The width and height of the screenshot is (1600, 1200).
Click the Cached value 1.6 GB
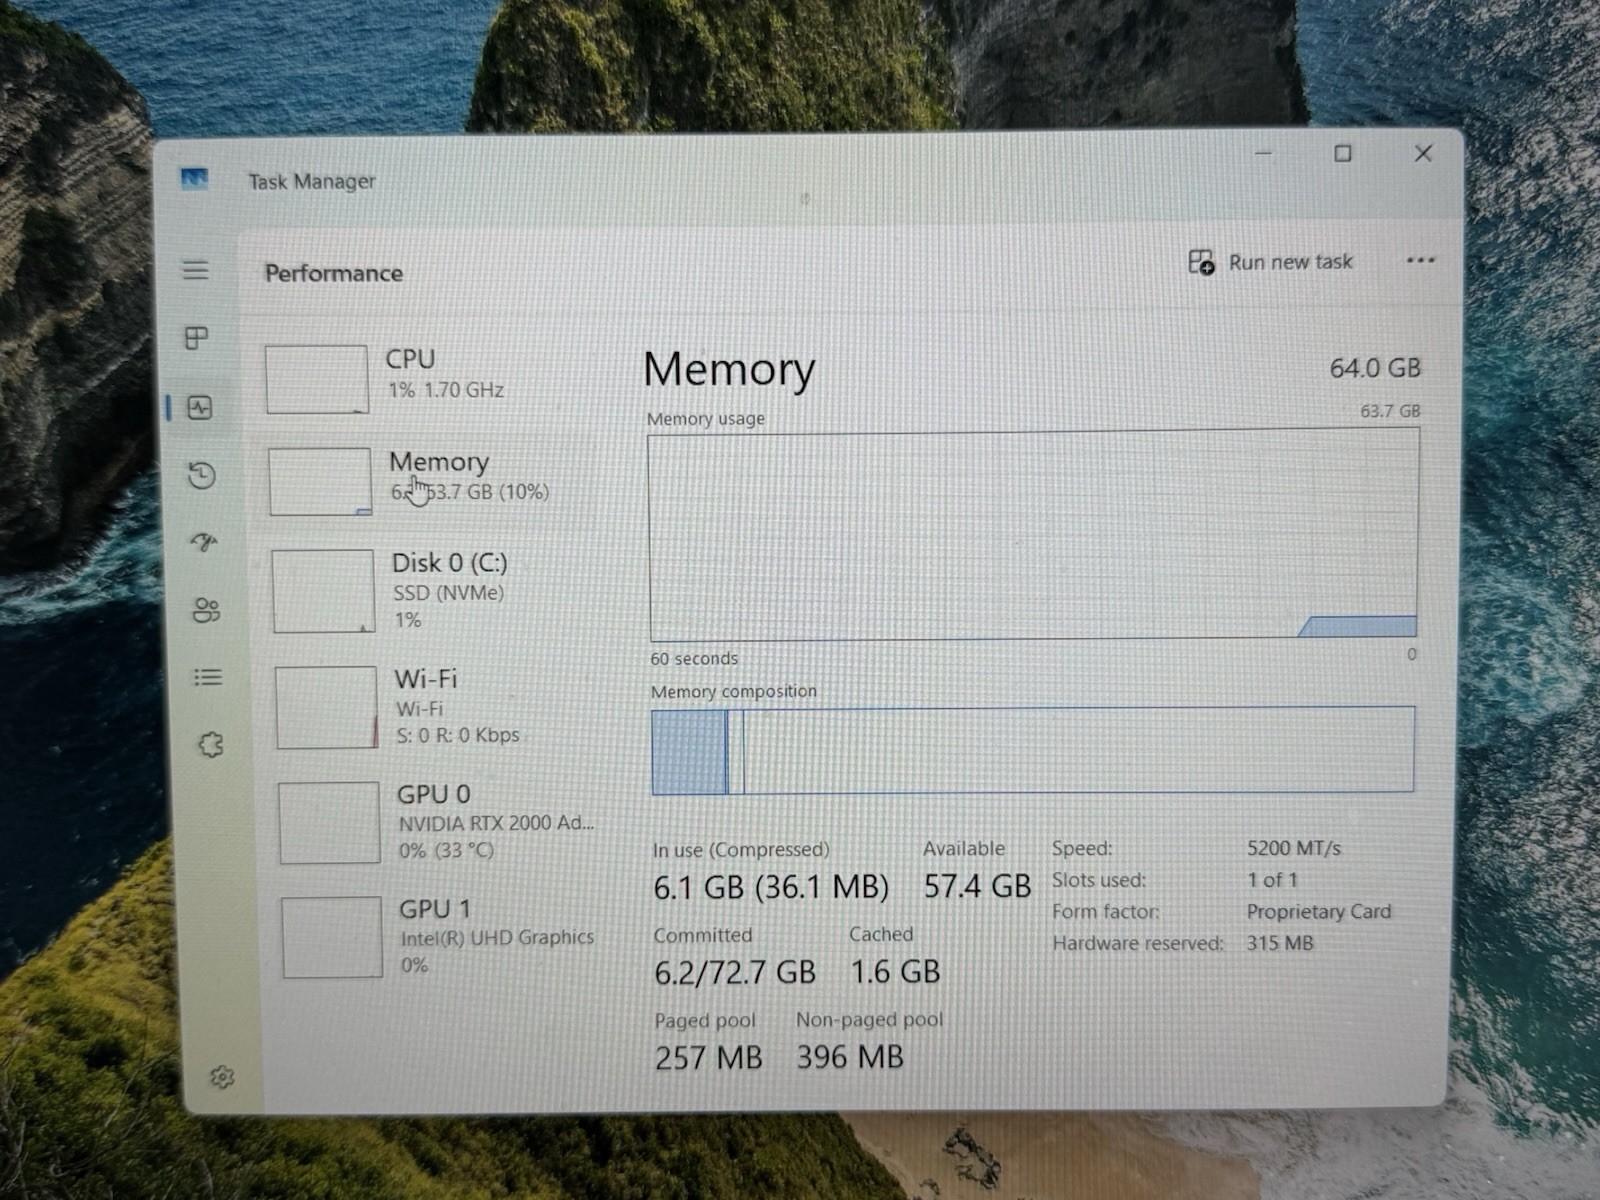(x=895, y=971)
